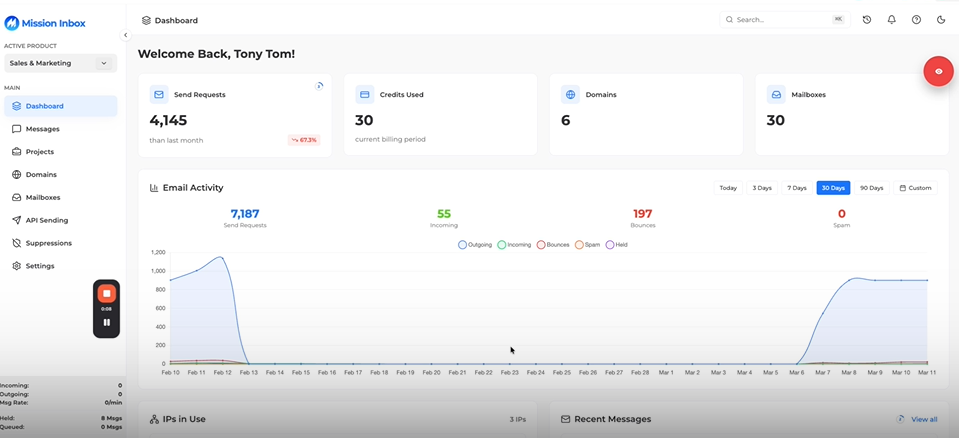The height and width of the screenshot is (438, 959).
Task: Go to Messages in the sidebar
Action: 61,129
